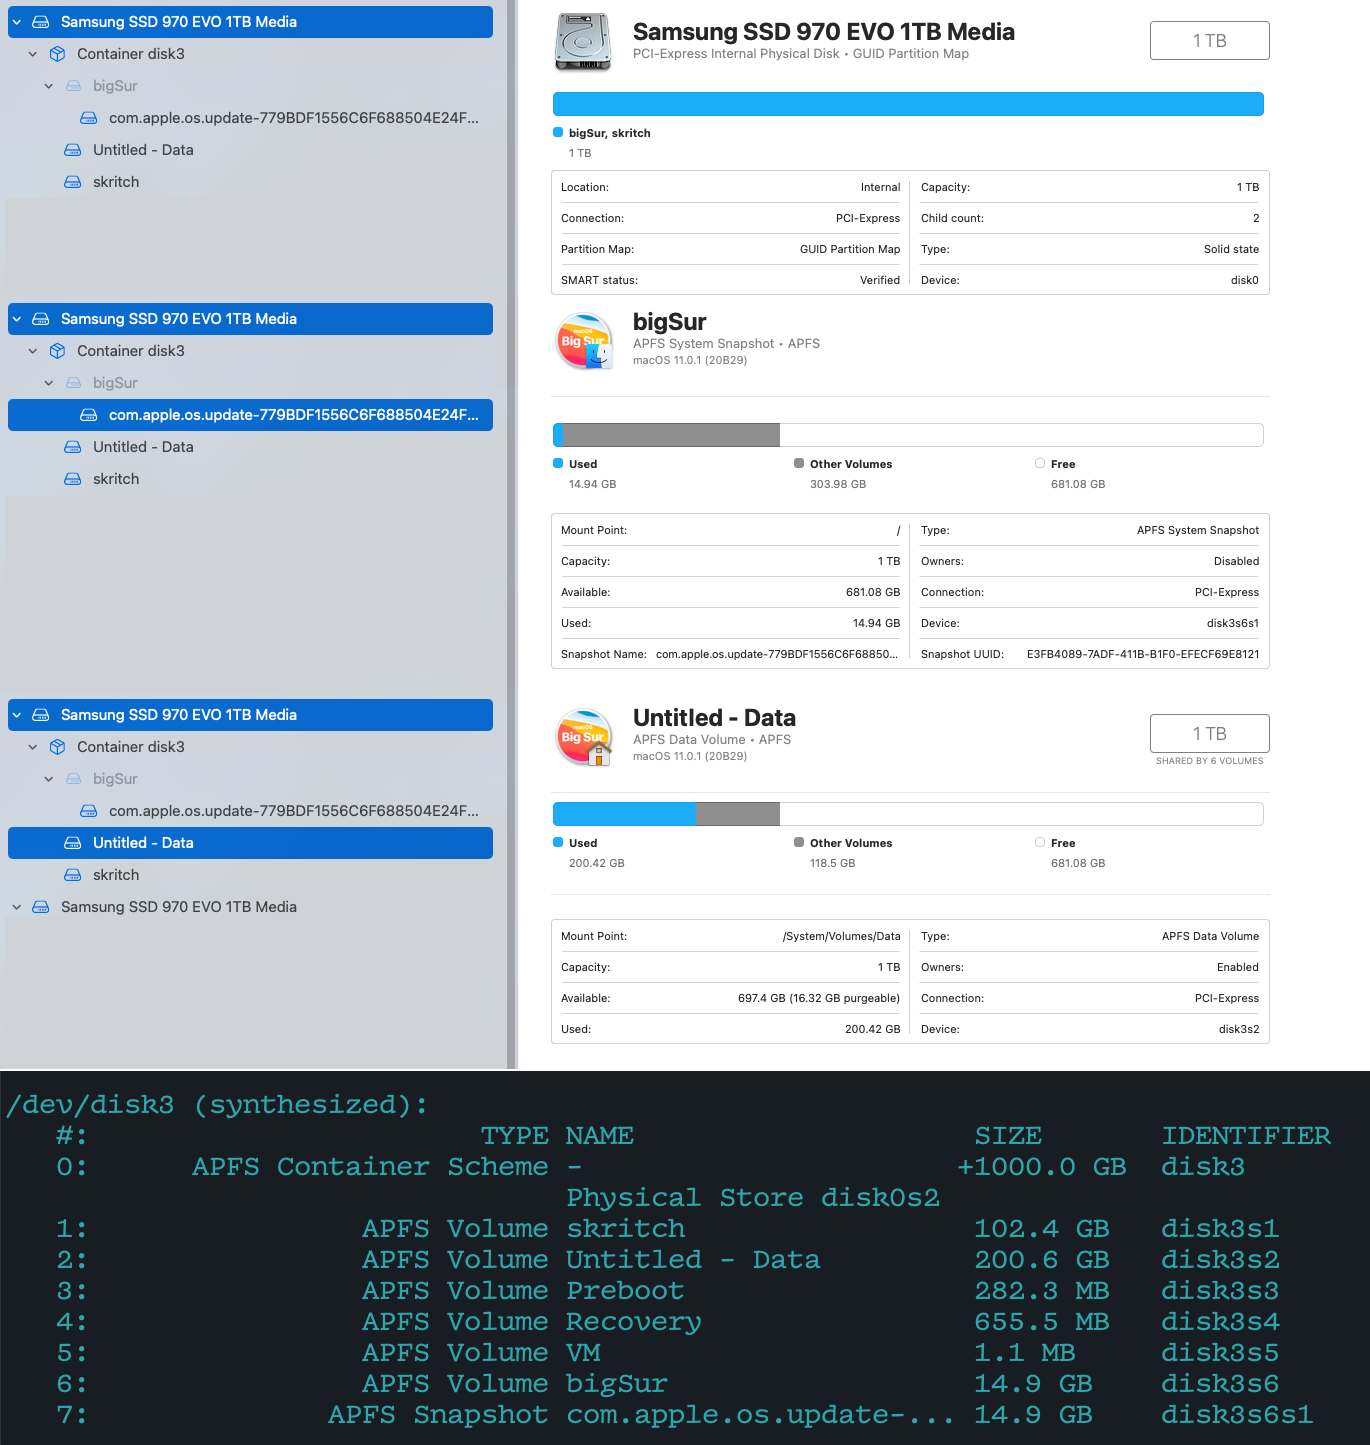
Task: Click the Owners 'Enabled' value
Action: pos(1238,967)
